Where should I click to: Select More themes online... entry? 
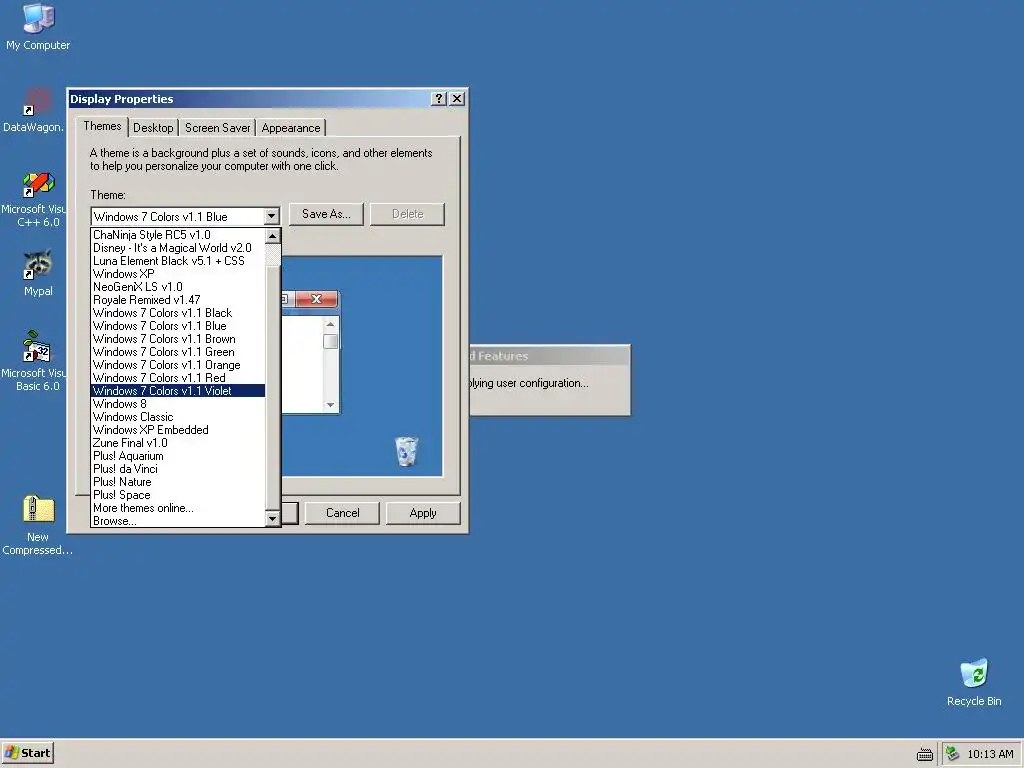178,508
